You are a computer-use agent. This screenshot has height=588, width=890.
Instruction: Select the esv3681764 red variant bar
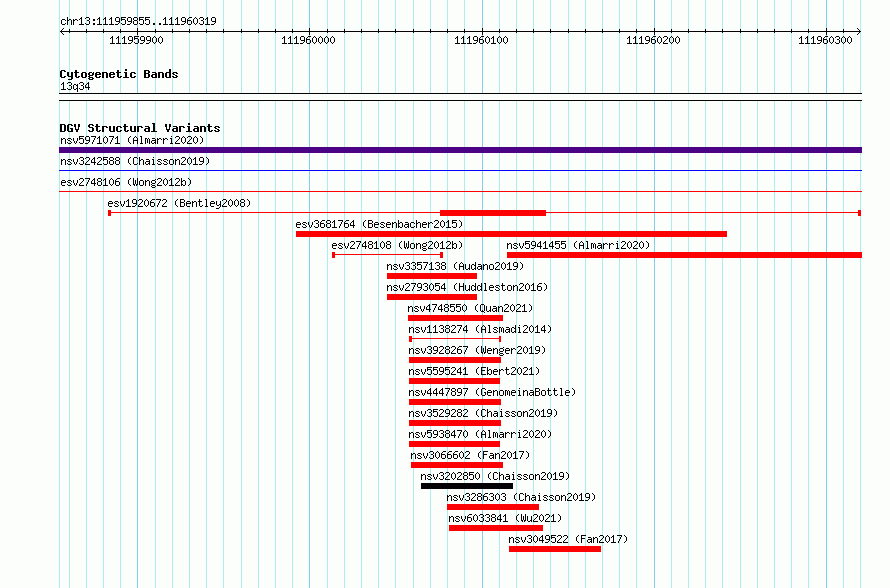click(x=511, y=234)
